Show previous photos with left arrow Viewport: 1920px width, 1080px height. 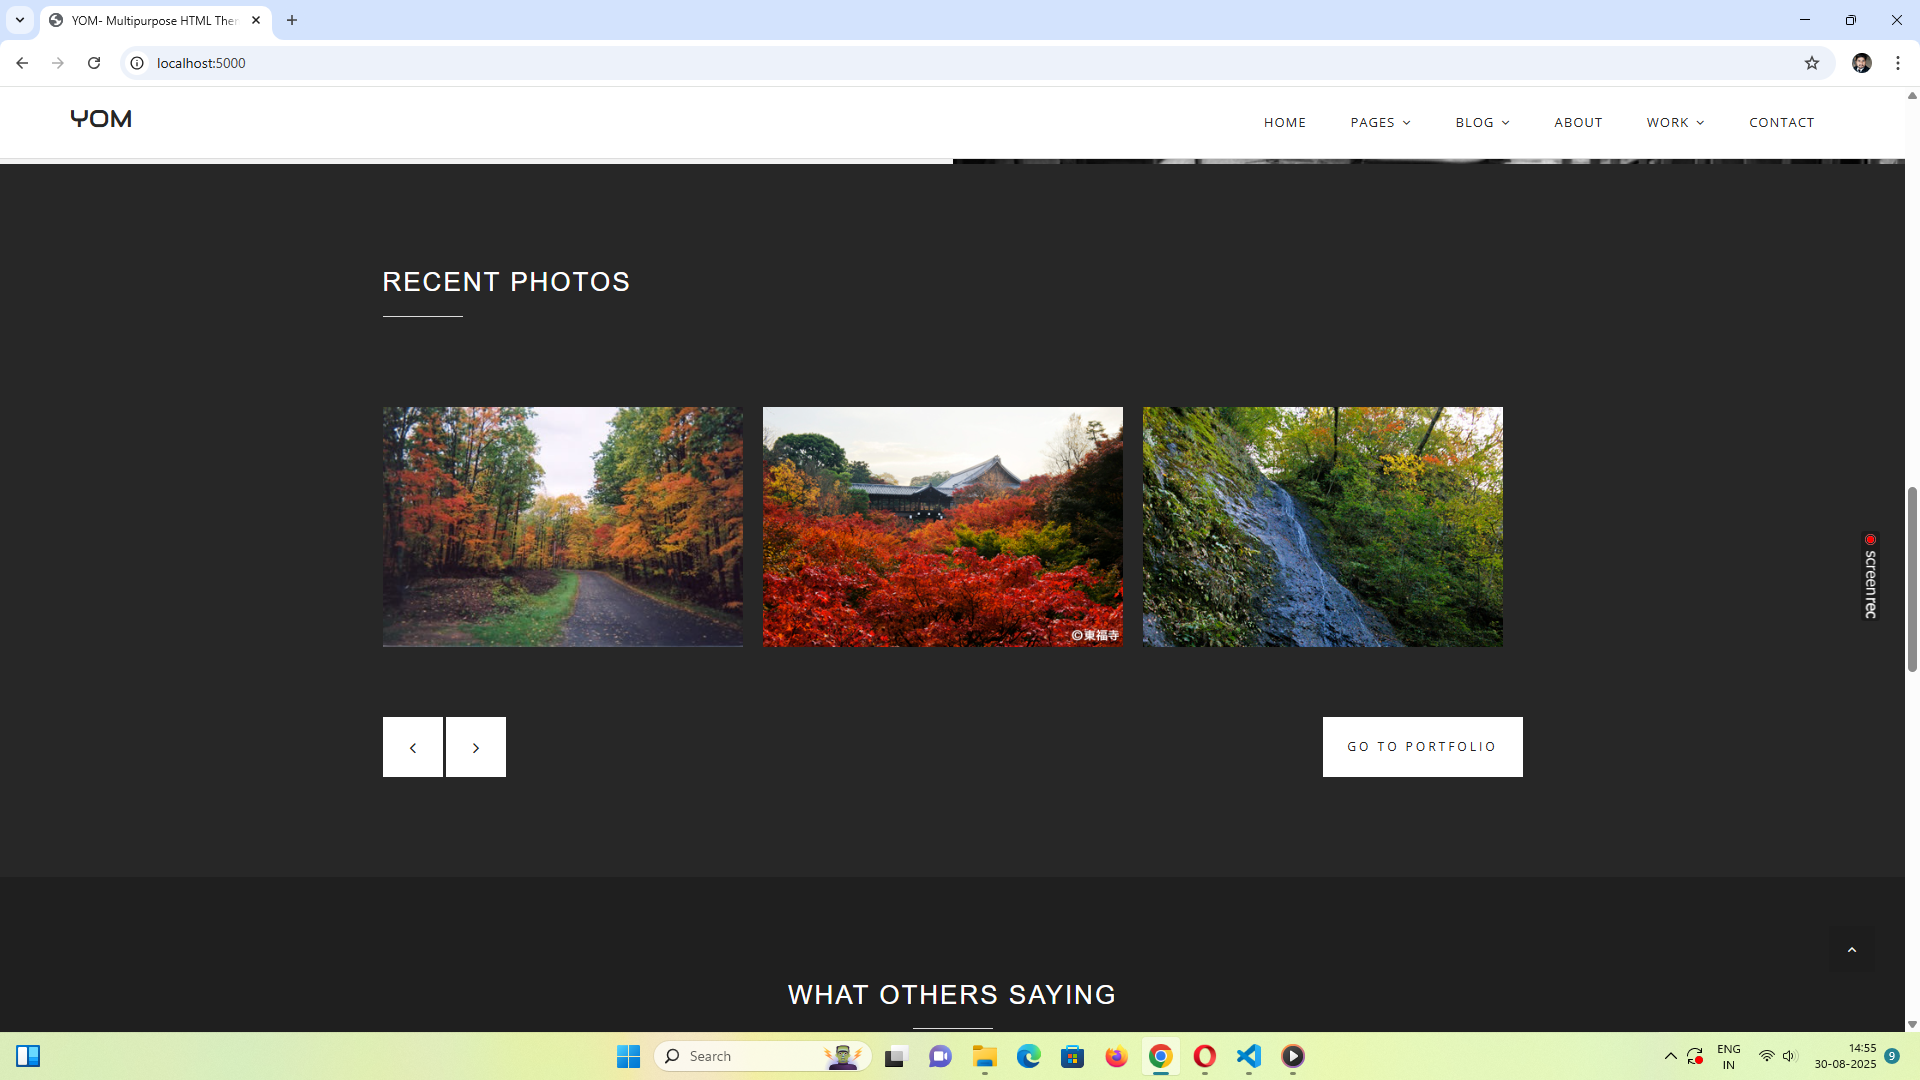click(x=412, y=747)
